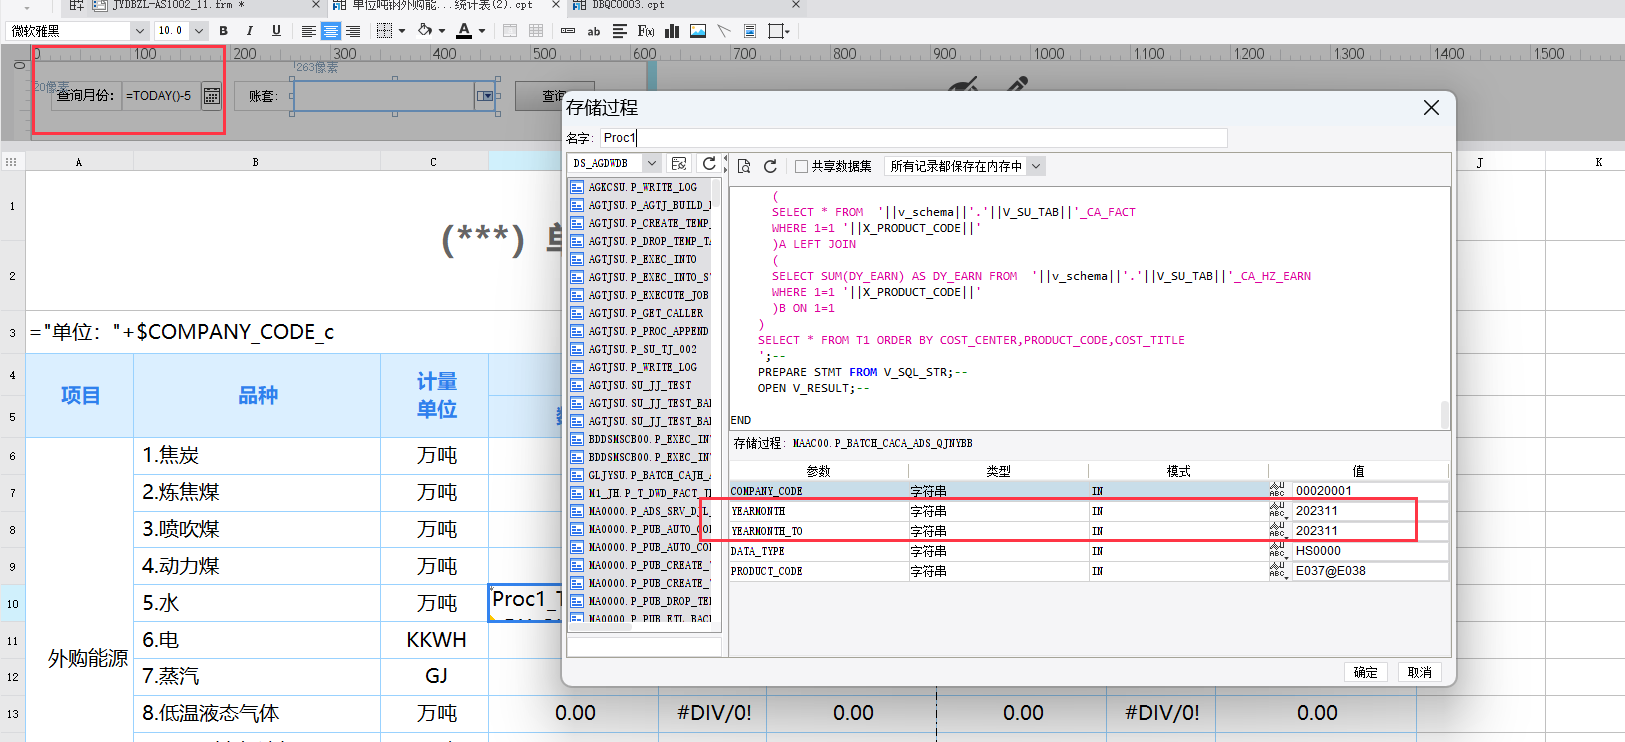Viewport: 1625px width, 742px height.
Task: Open the date picker calendar widget icon
Action: [212, 96]
